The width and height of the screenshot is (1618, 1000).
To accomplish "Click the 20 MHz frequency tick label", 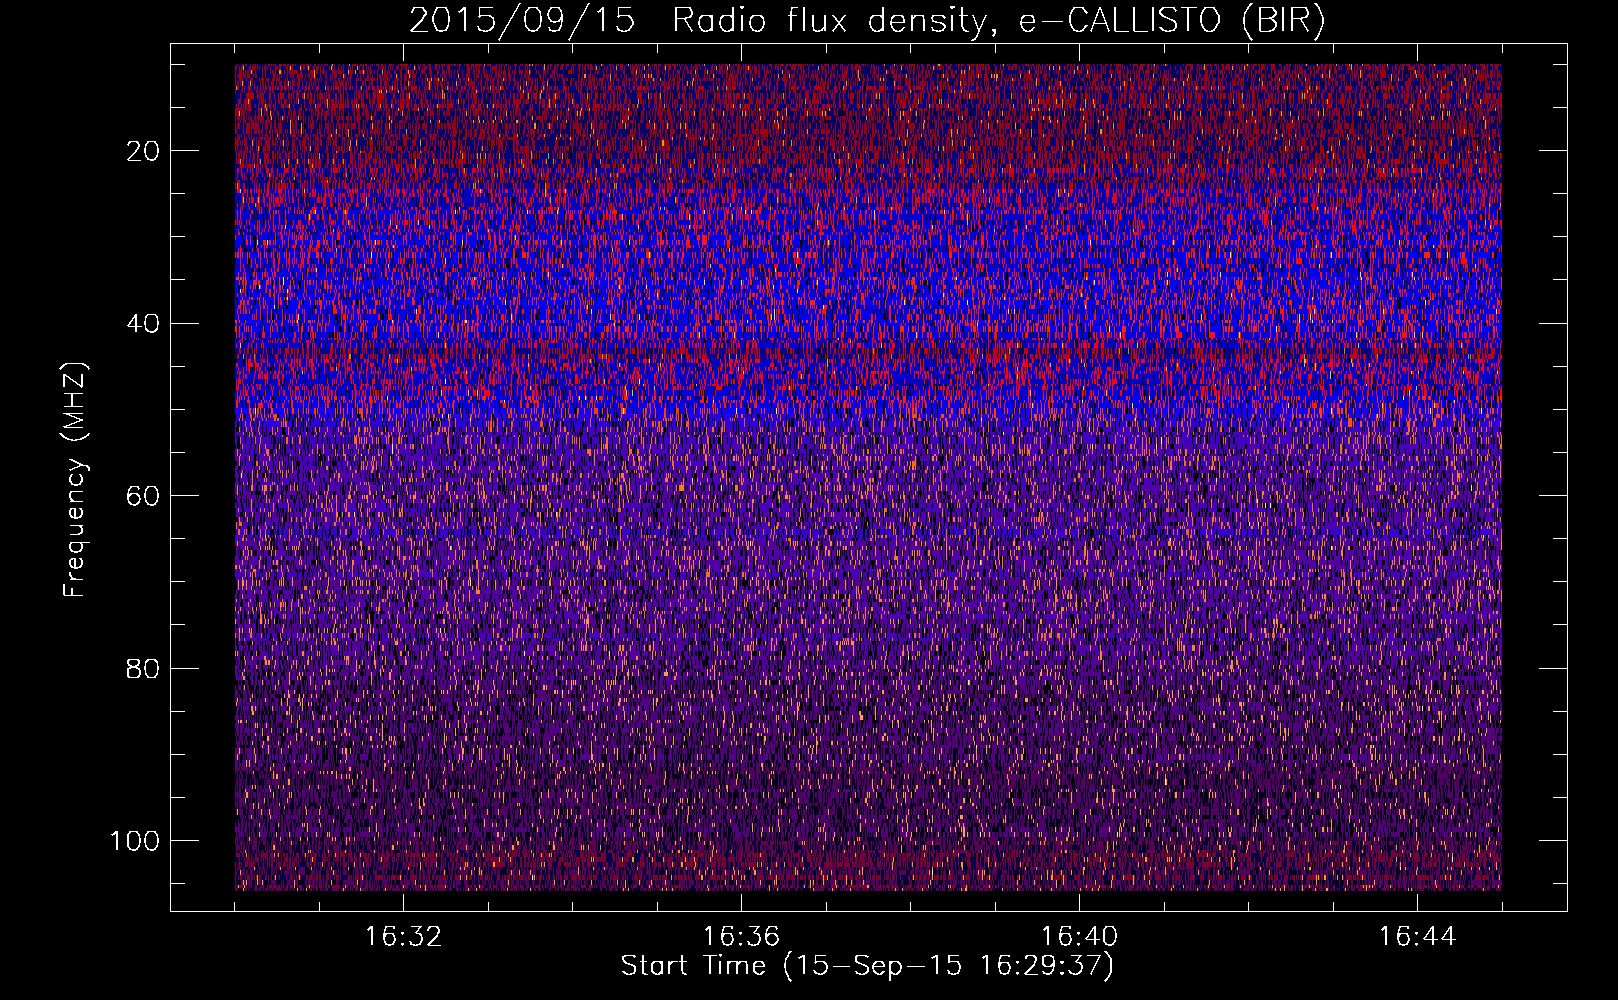I will click(143, 151).
